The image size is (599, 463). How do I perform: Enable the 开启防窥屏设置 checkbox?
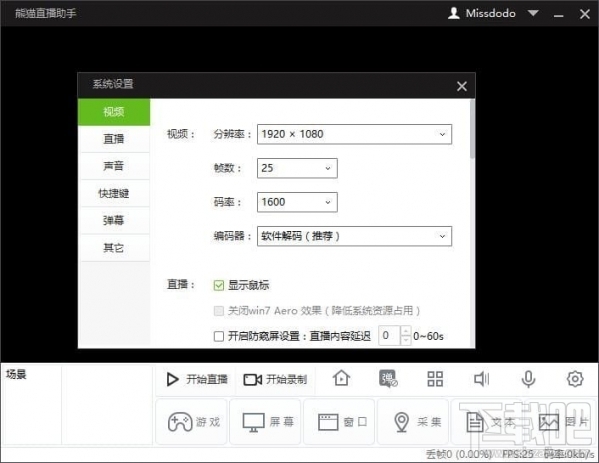[219, 336]
